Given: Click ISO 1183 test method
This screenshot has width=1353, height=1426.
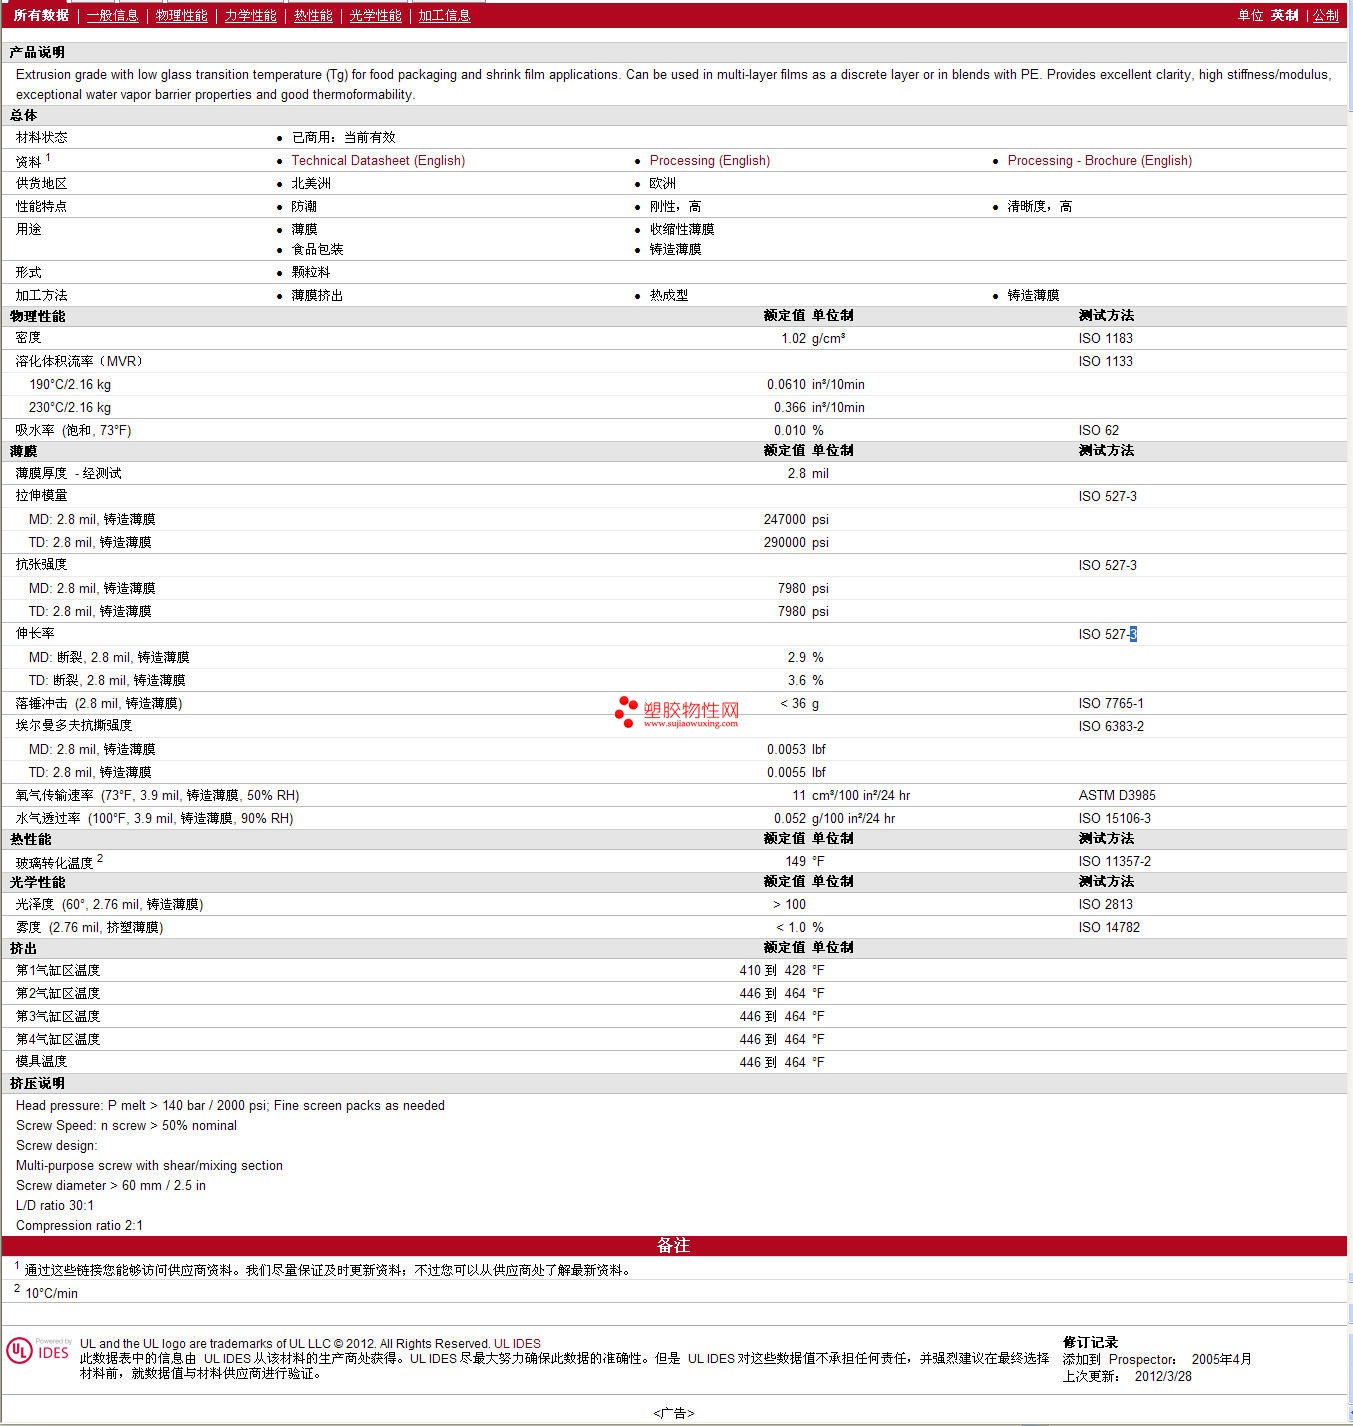Looking at the screenshot, I should 1105,338.
